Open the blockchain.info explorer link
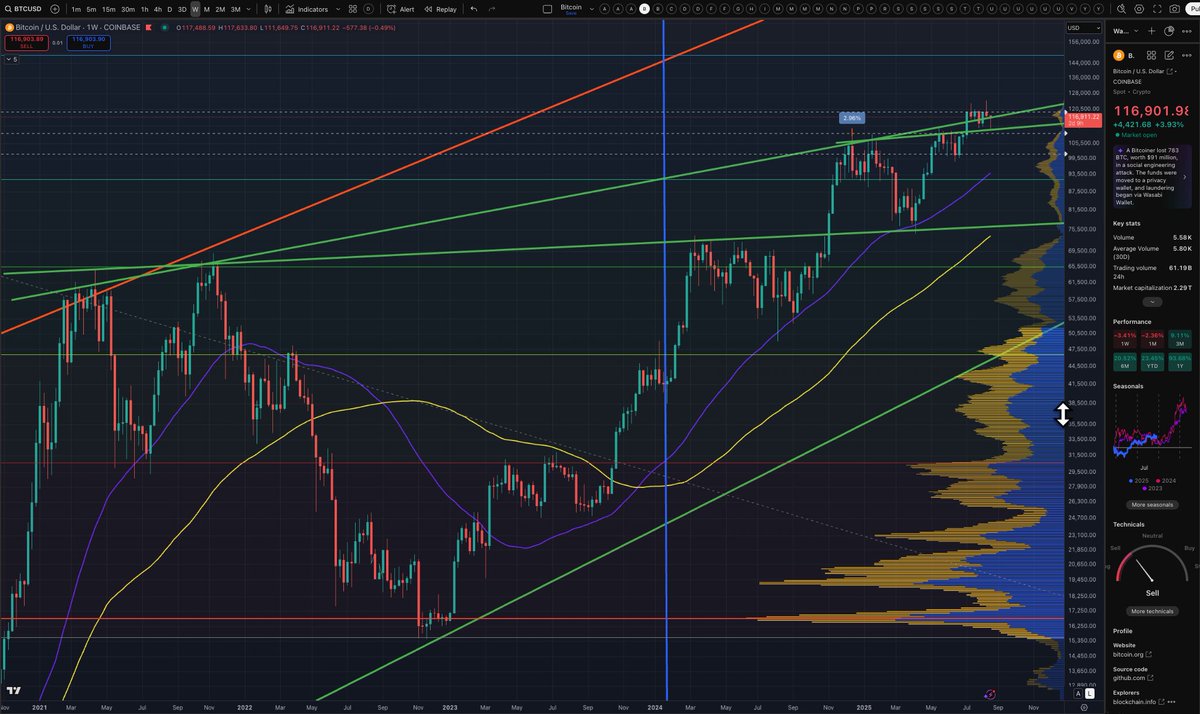Image resolution: width=1200 pixels, height=714 pixels. coord(1137,701)
